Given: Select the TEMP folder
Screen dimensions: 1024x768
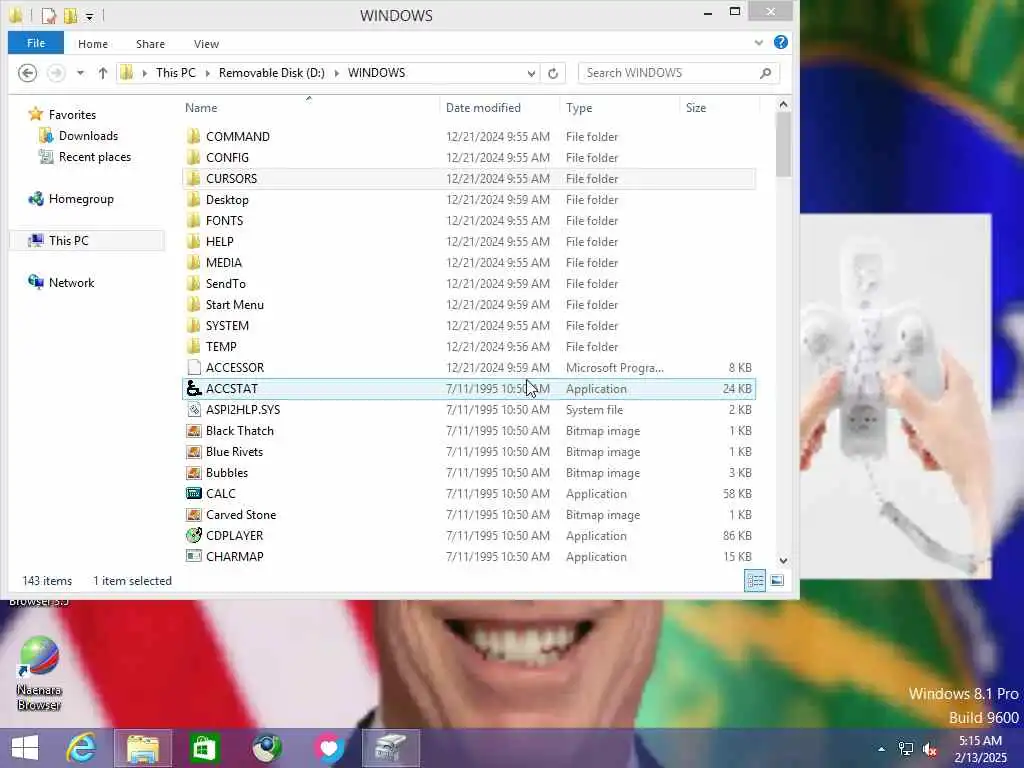Looking at the screenshot, I should [x=469, y=346].
